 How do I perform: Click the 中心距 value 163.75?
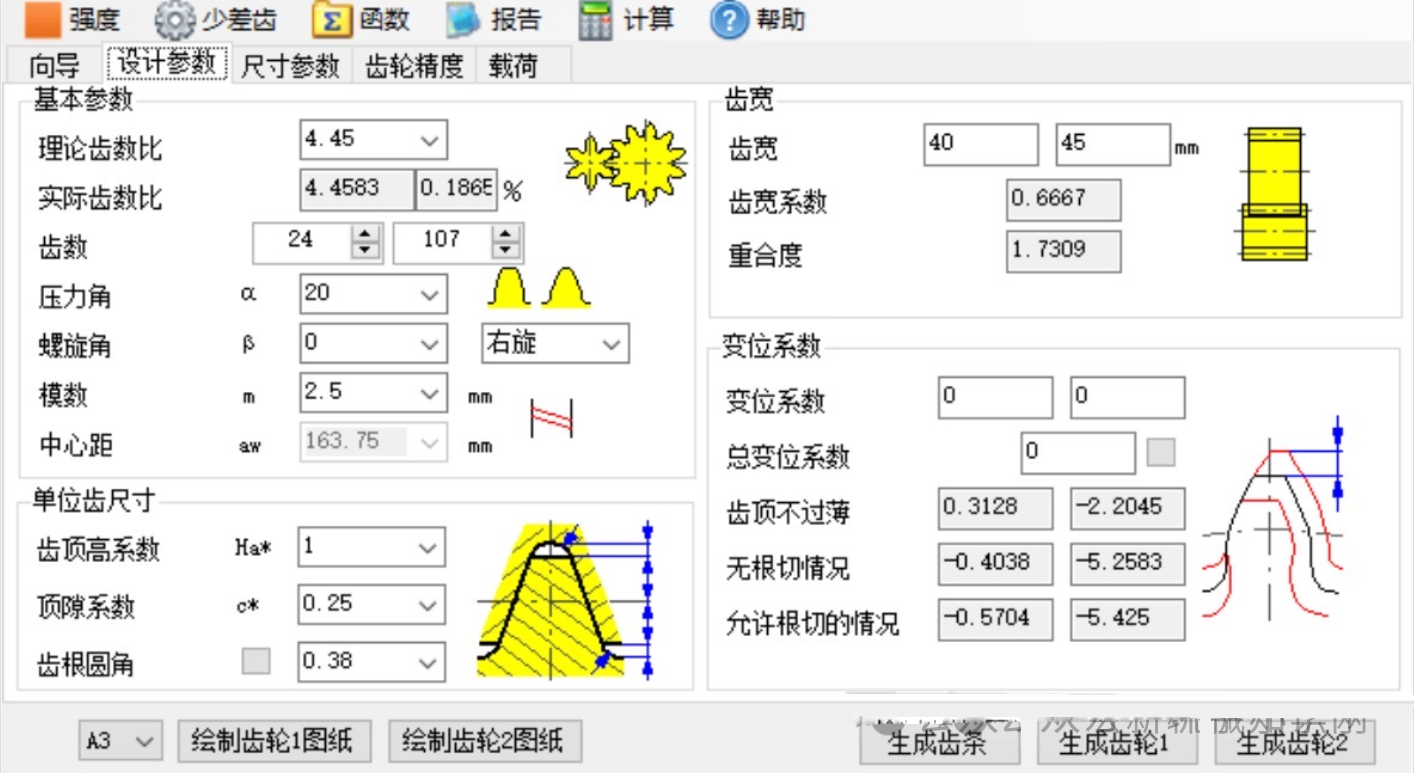click(x=374, y=442)
